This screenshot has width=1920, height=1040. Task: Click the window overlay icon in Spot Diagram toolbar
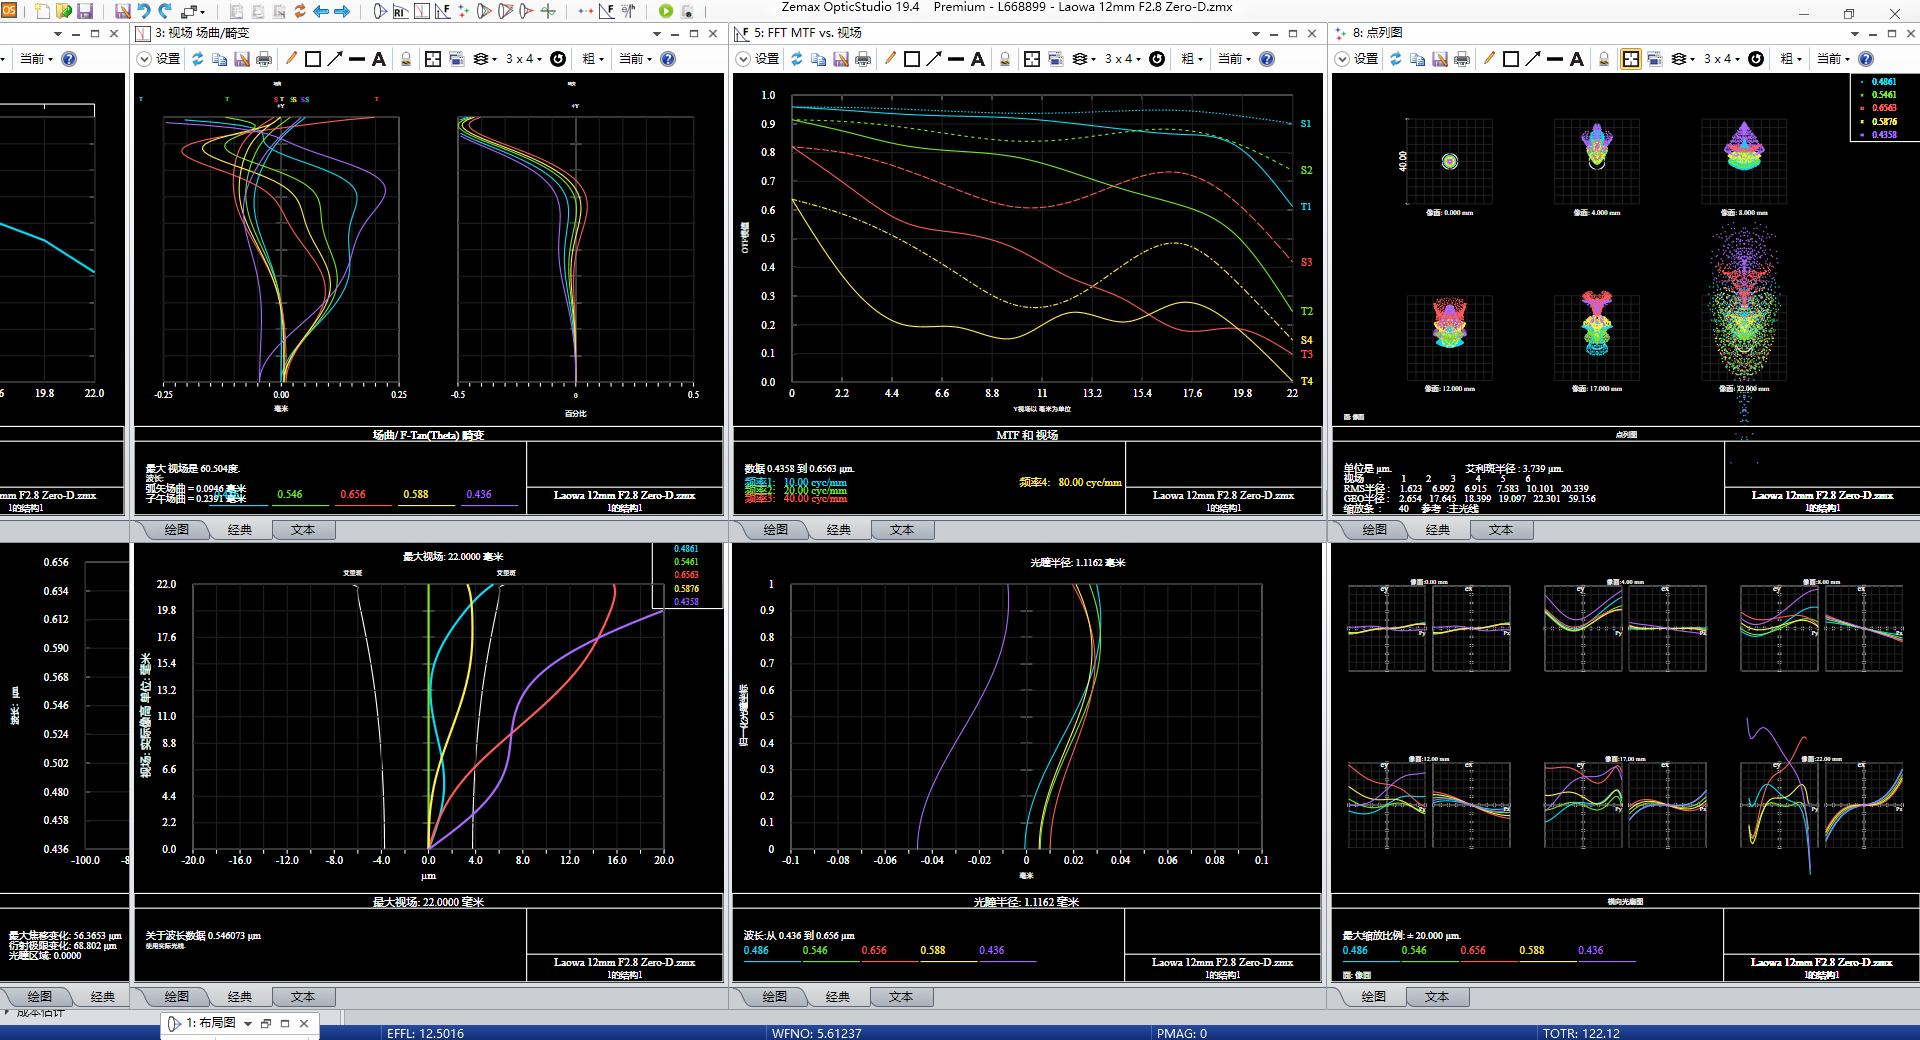coord(1654,59)
